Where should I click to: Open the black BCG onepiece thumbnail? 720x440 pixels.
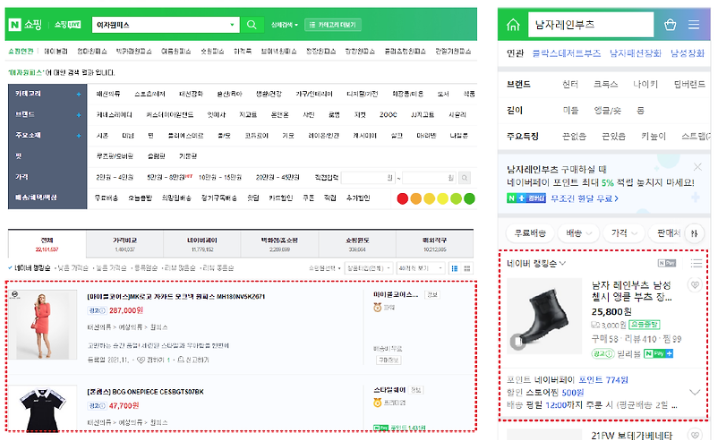coord(42,409)
